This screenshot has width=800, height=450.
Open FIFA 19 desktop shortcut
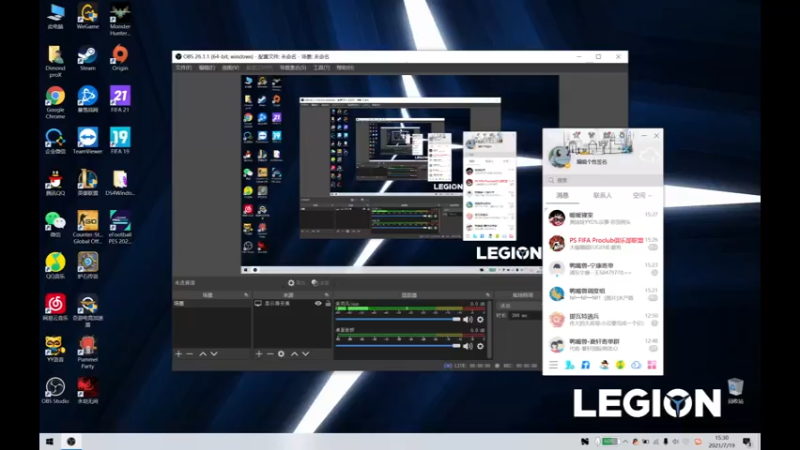point(120,141)
